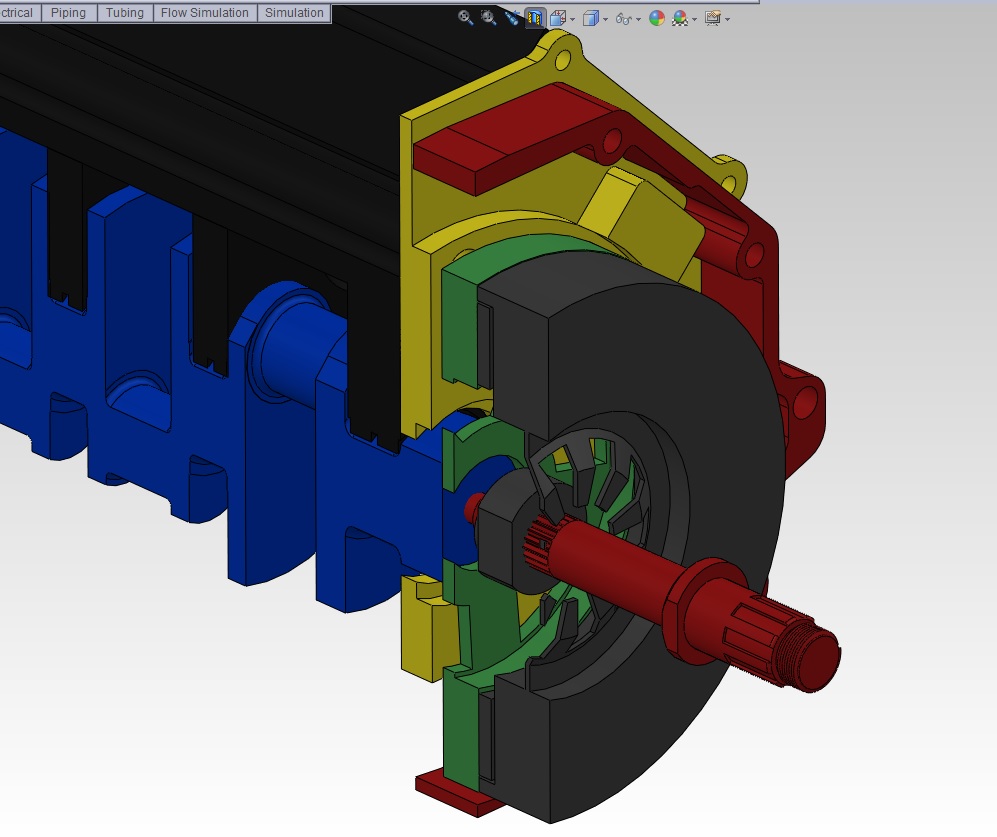Open Edit Appearance color ball

(x=657, y=18)
